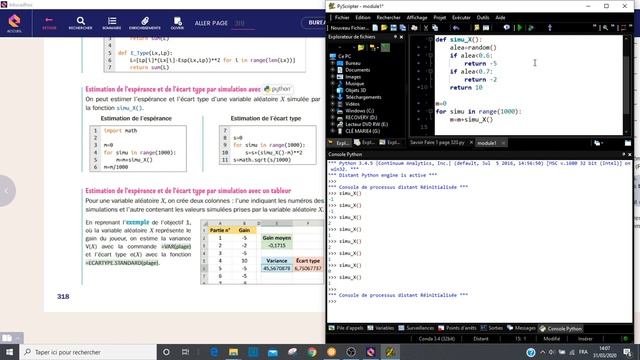This screenshot has height=360, width=640.
Task: Click the print icon in PyScripter toolbar
Action: 414,28
